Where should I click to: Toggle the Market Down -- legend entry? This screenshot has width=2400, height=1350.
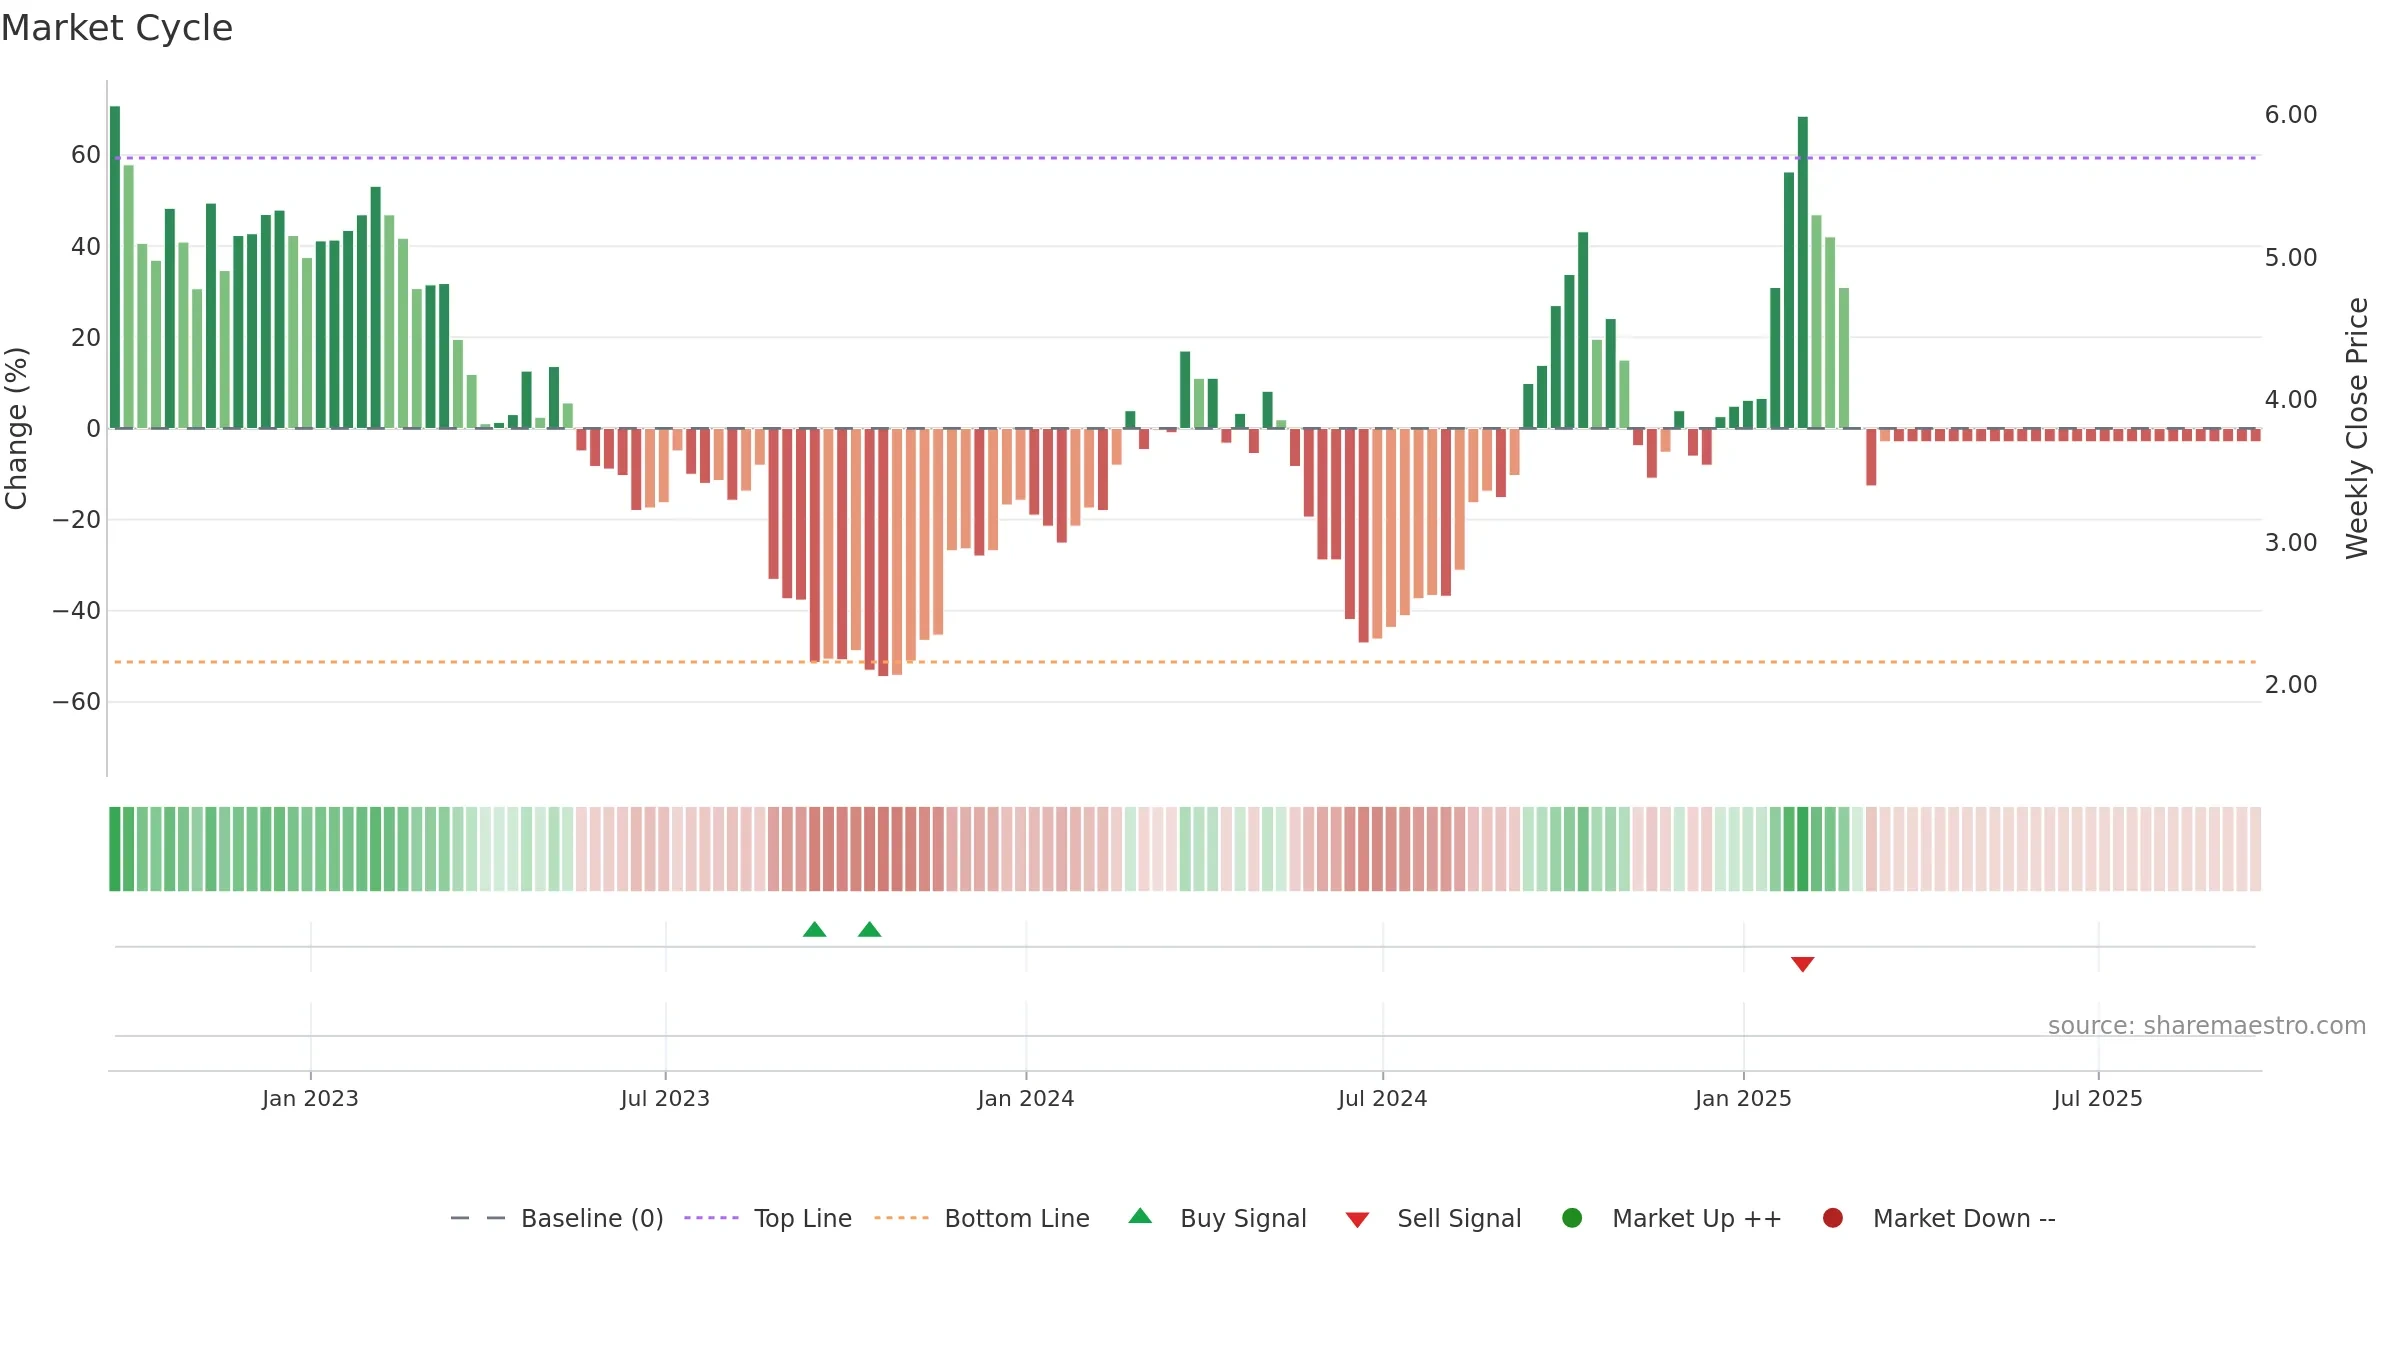1939,1218
